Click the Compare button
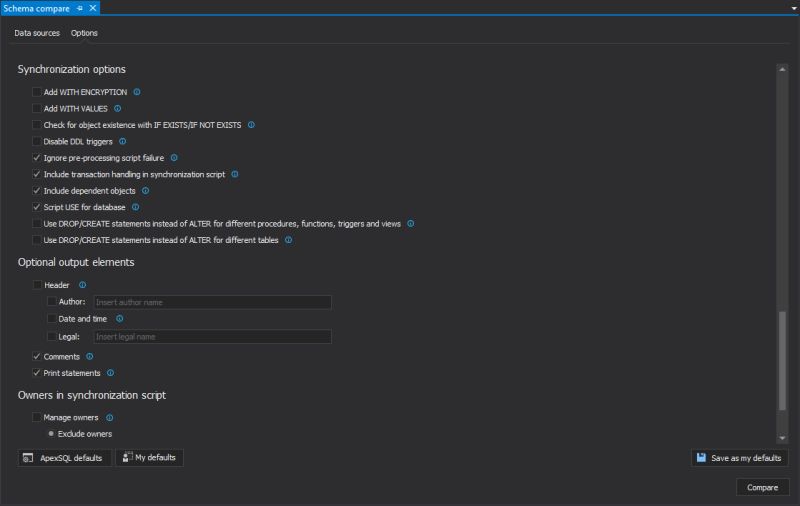This screenshot has width=800, height=506. [x=762, y=487]
